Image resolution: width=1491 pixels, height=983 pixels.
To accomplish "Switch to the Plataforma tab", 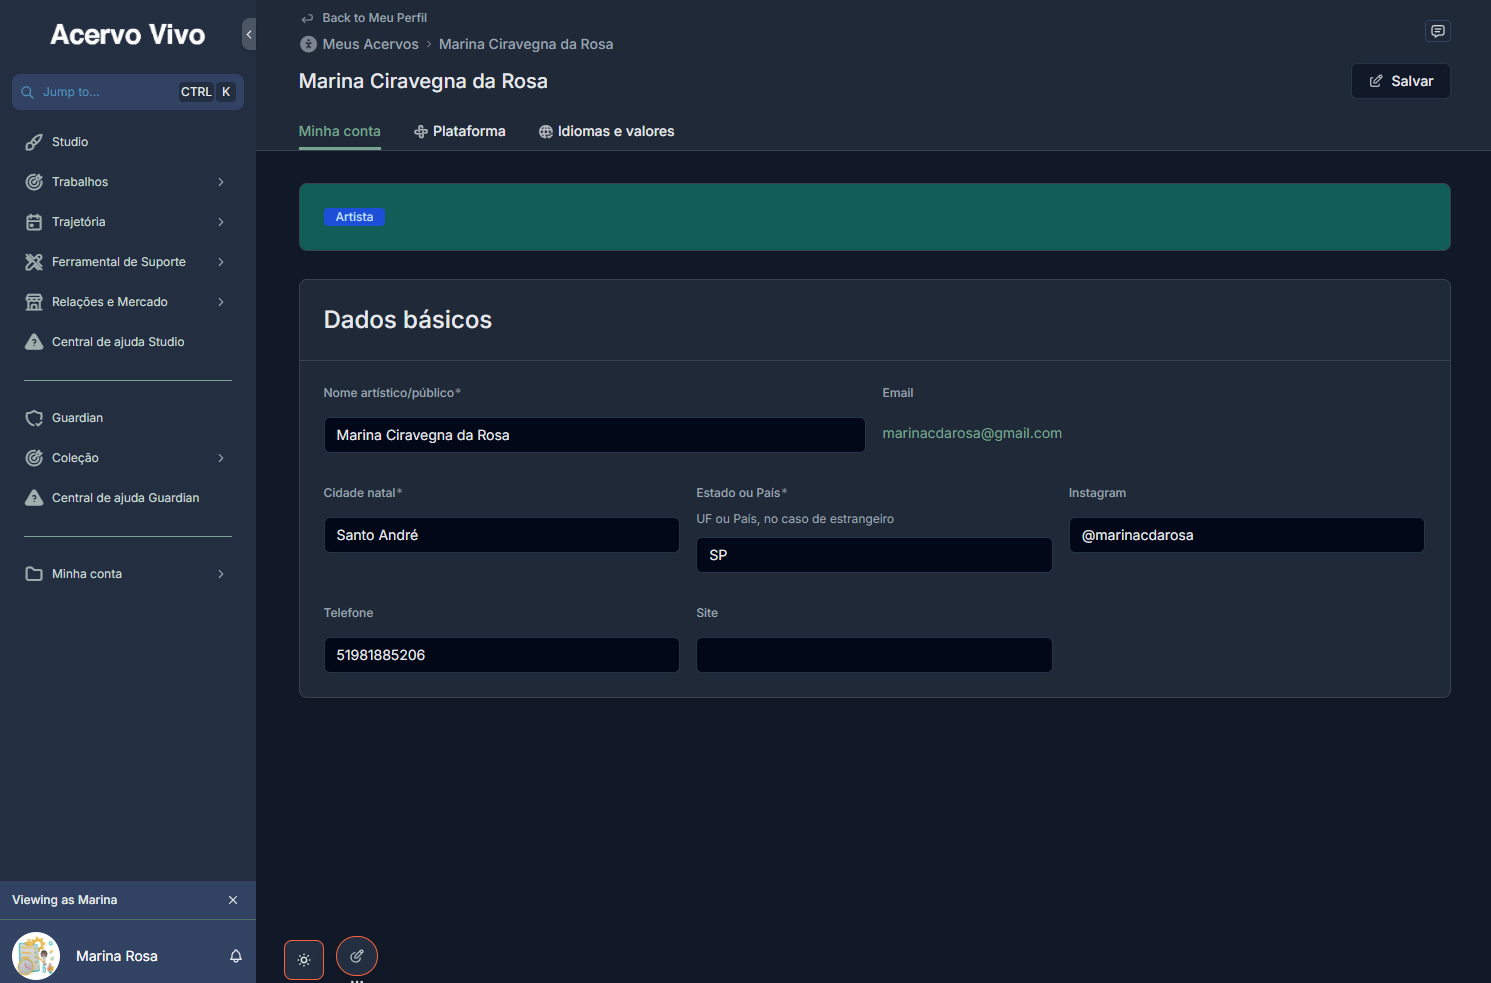I will click(x=460, y=131).
